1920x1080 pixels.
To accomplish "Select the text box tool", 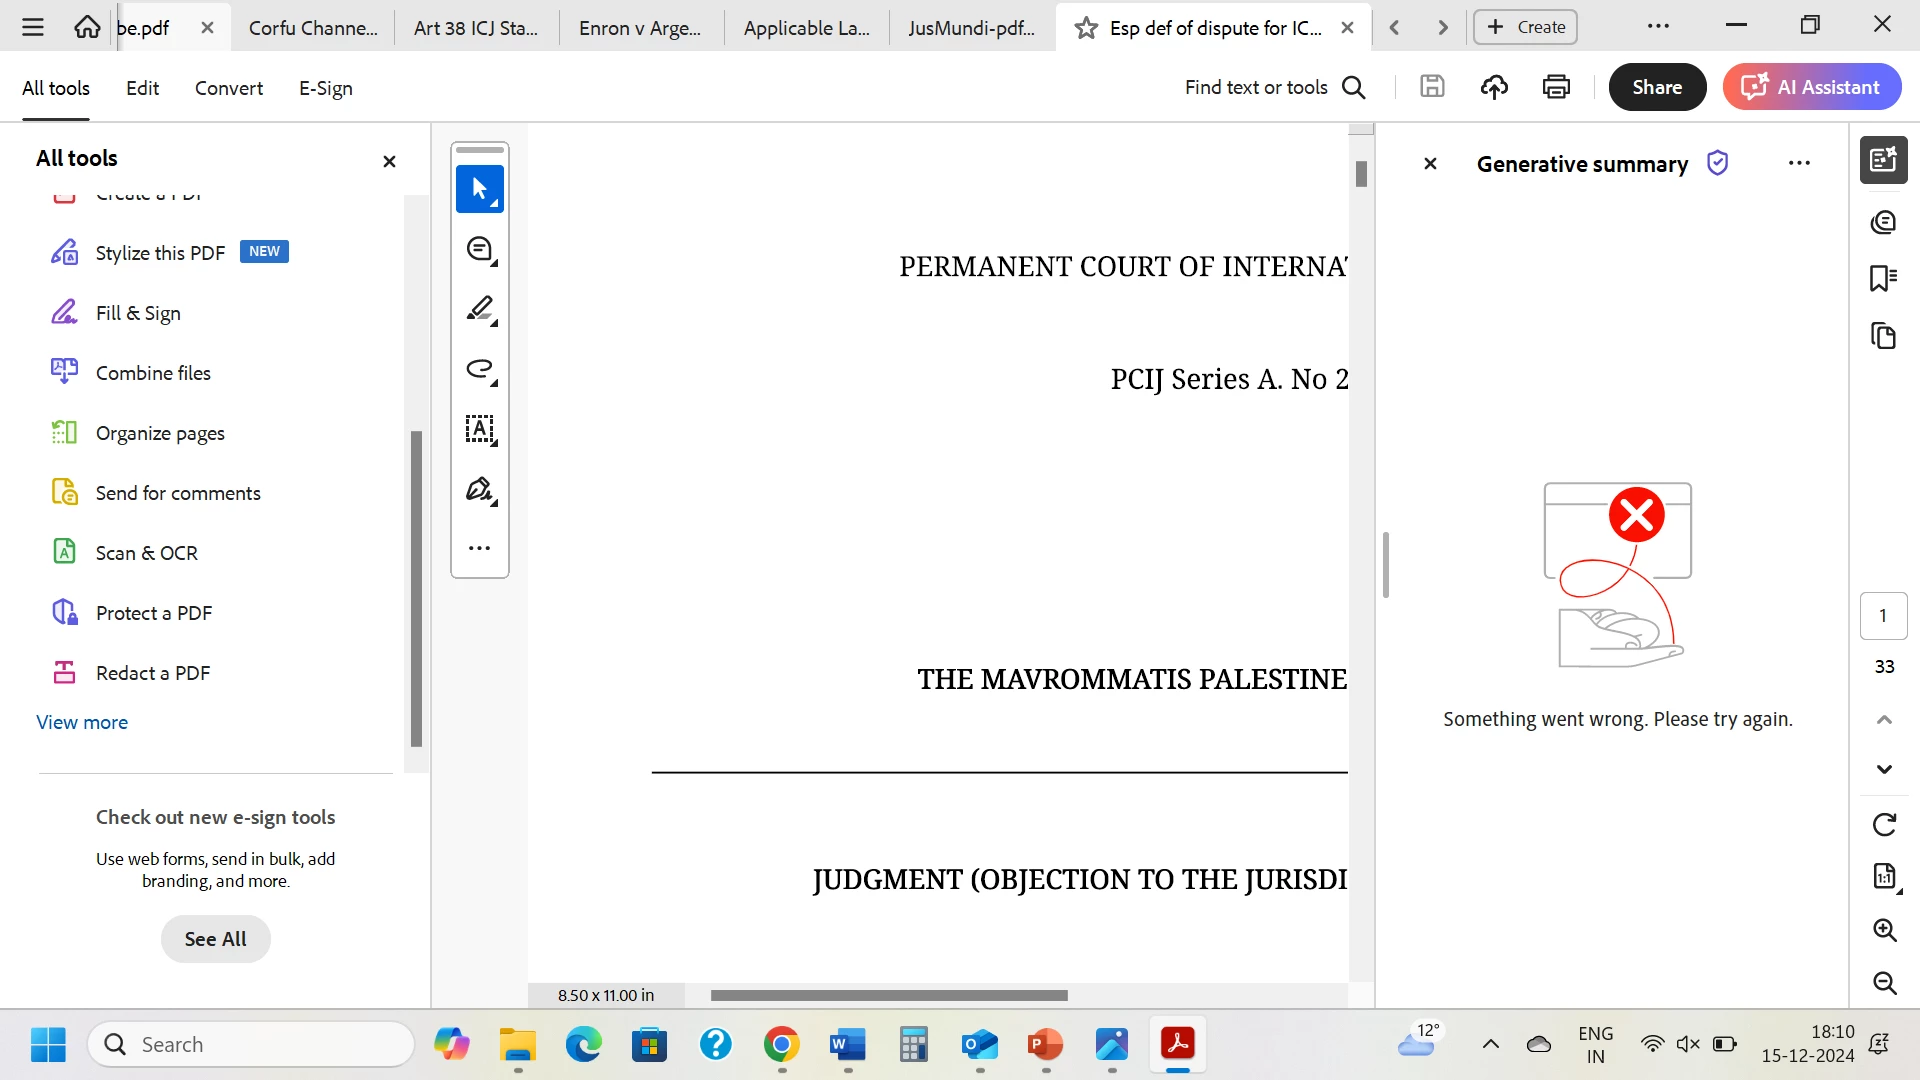I will point(480,430).
